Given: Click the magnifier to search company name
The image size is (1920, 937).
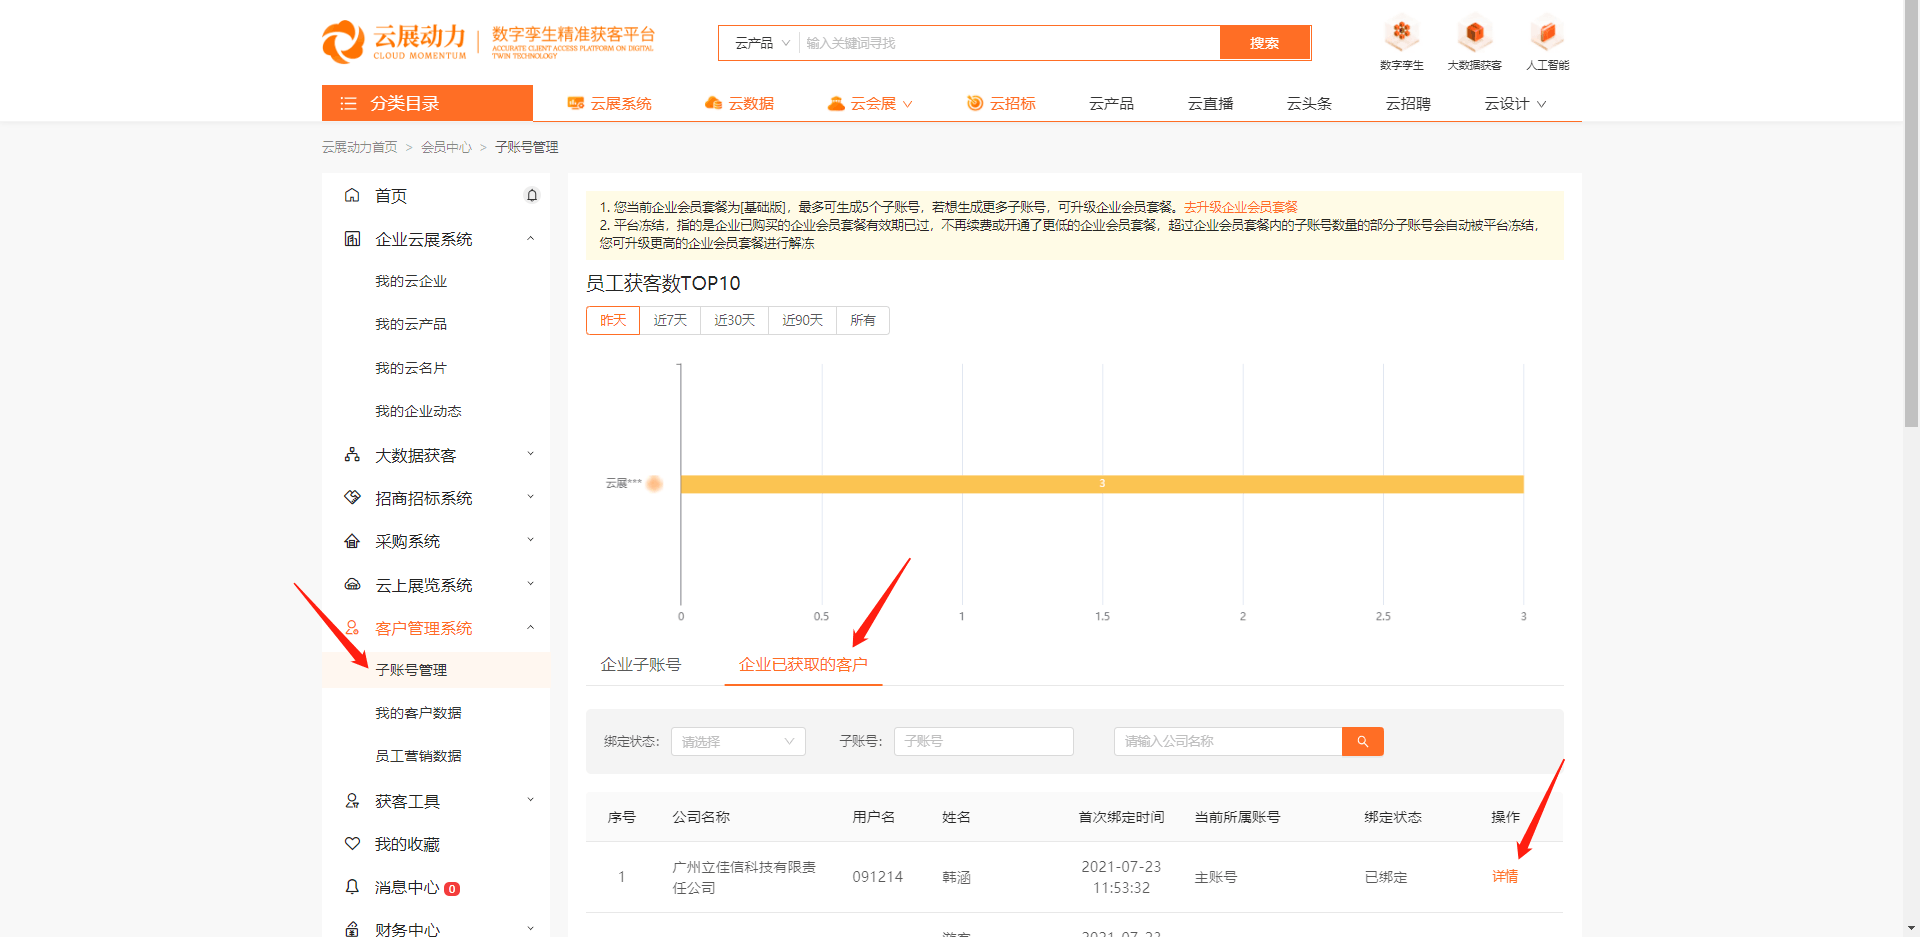Looking at the screenshot, I should [1362, 741].
